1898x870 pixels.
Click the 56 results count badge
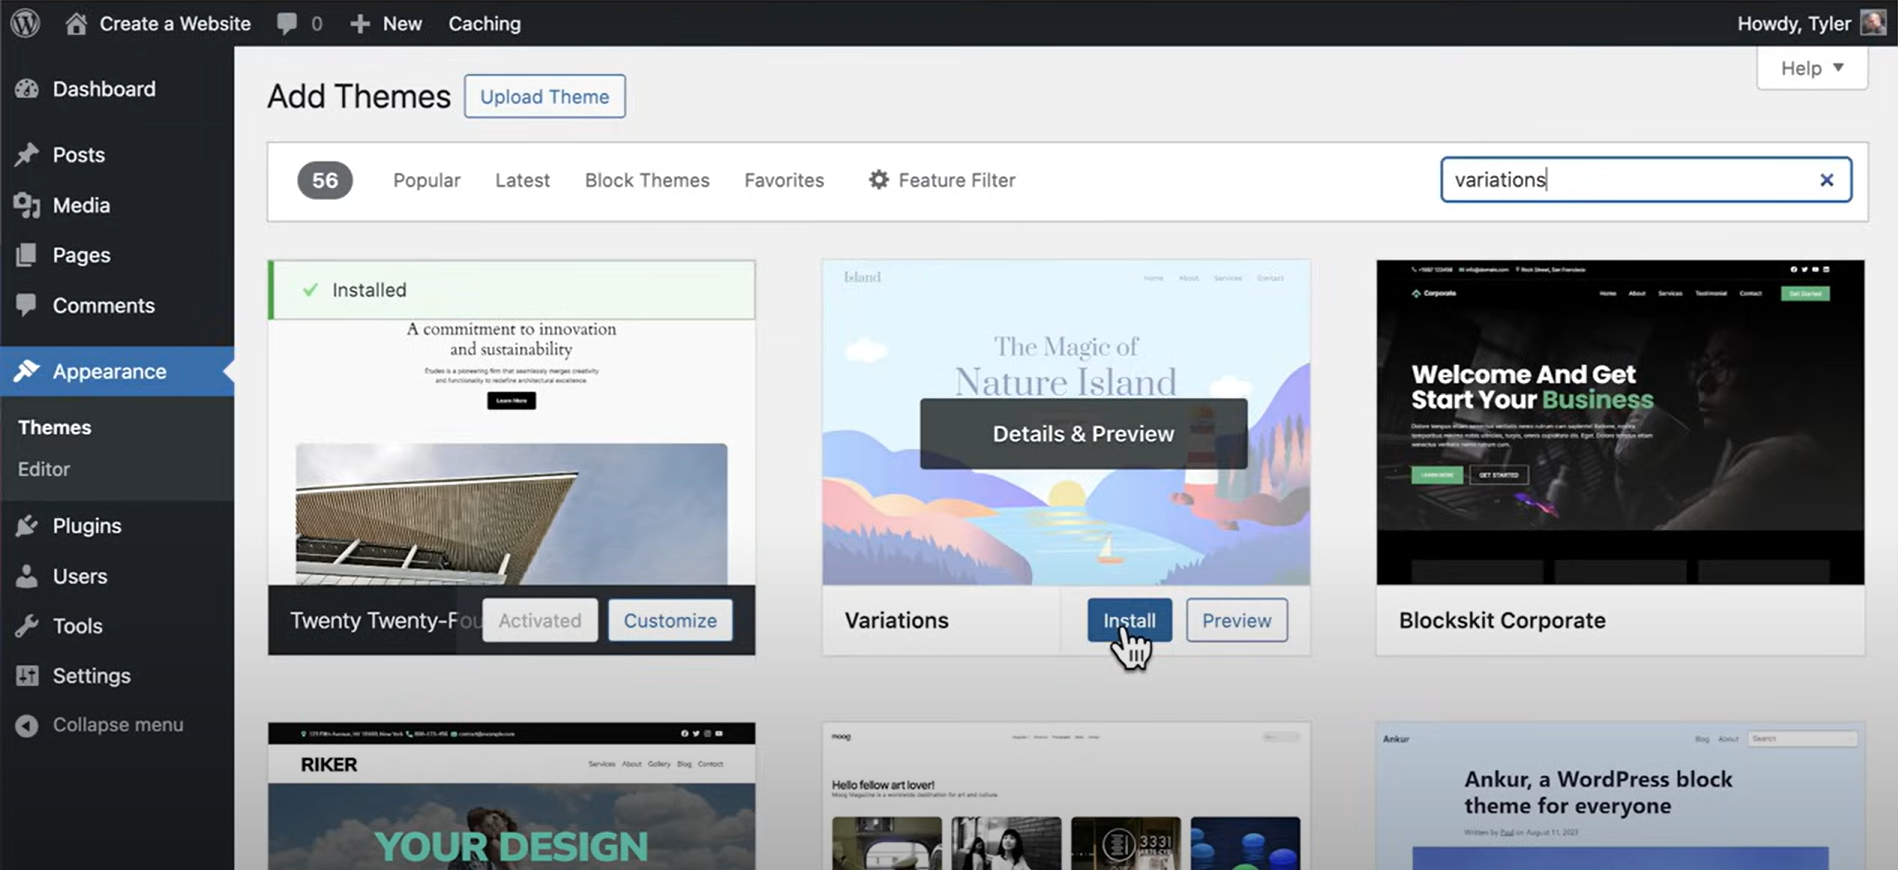pyautogui.click(x=325, y=180)
